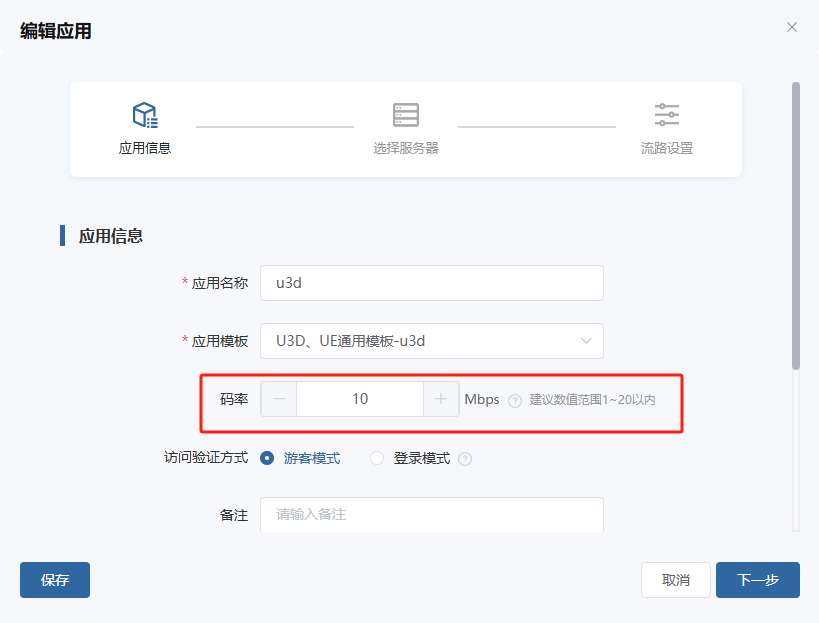This screenshot has width=819, height=623.
Task: Switch to the 选择服务器 step
Action: click(405, 130)
